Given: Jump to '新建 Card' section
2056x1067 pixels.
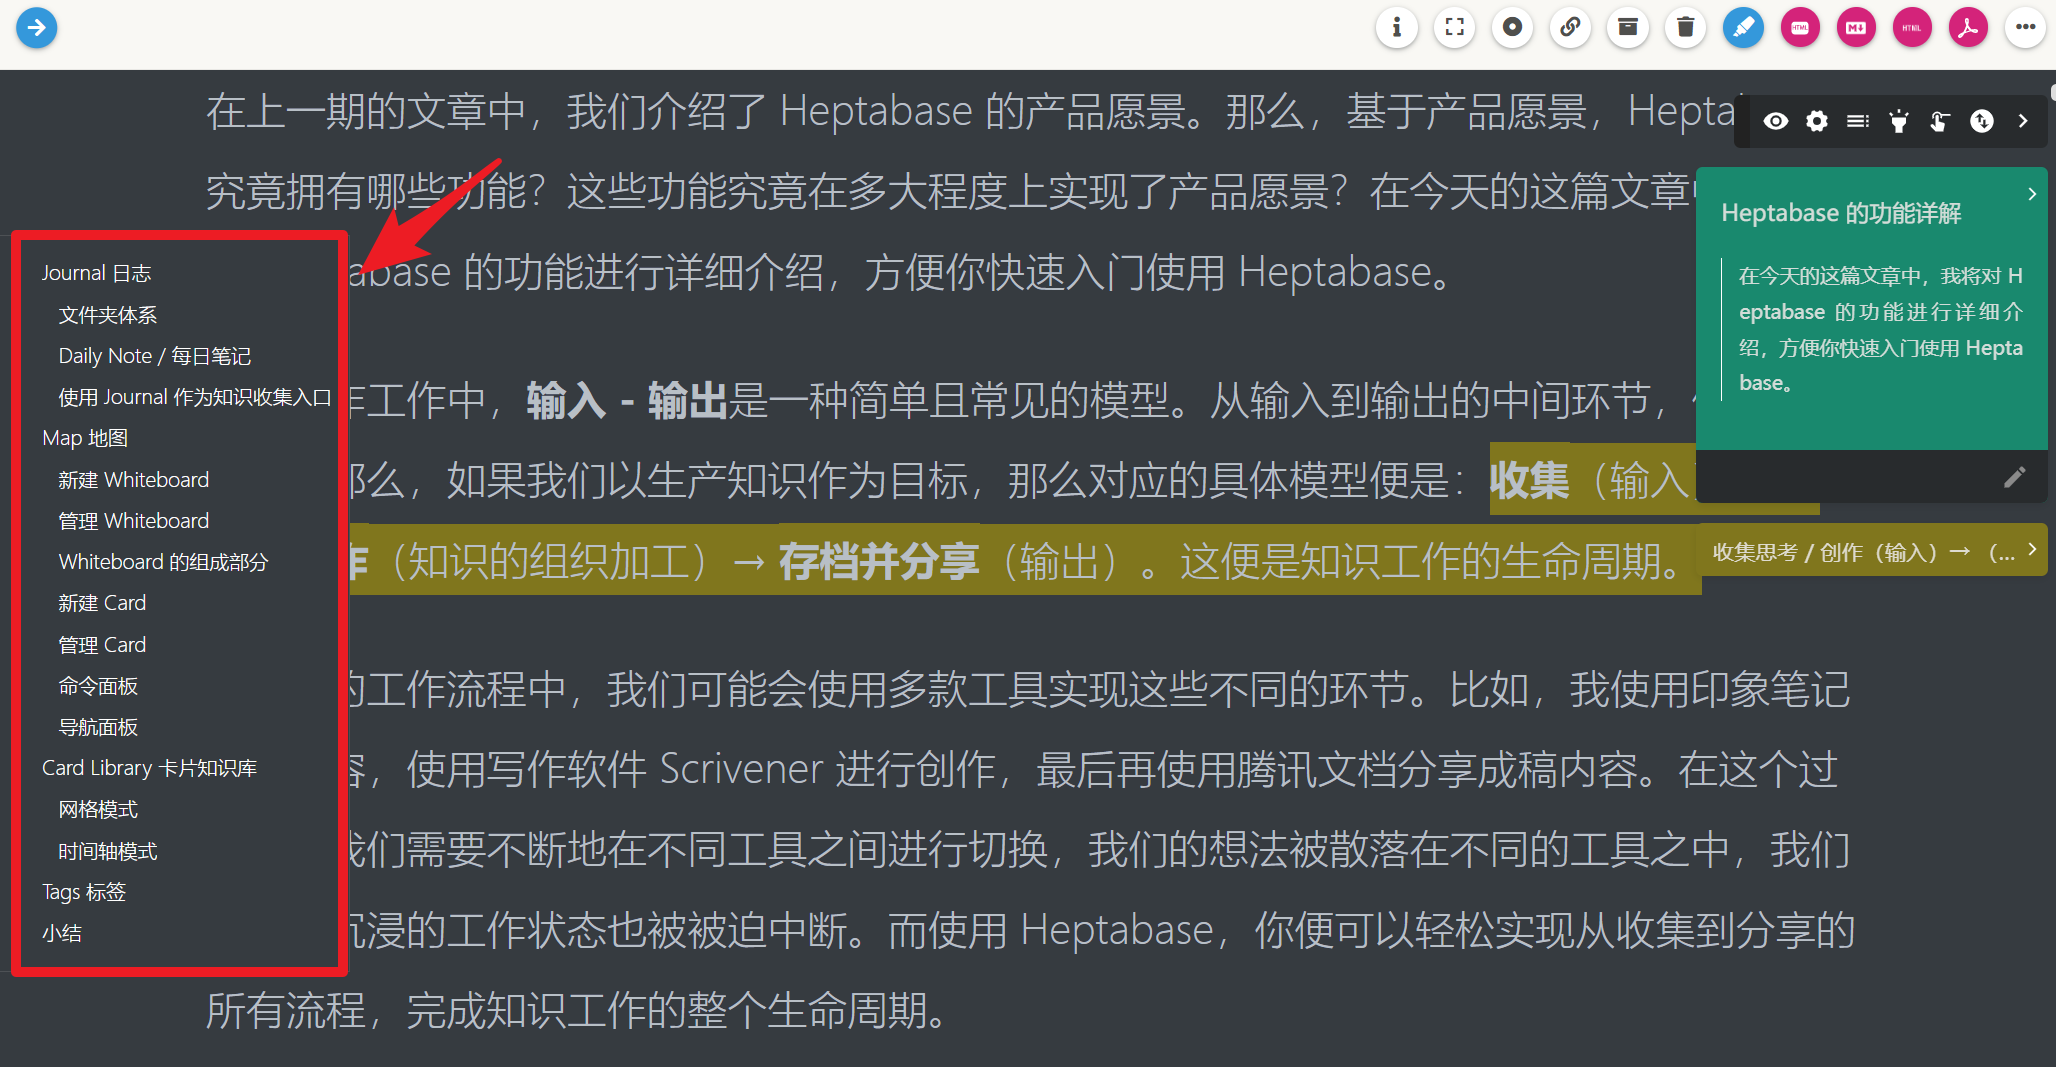Looking at the screenshot, I should [102, 603].
